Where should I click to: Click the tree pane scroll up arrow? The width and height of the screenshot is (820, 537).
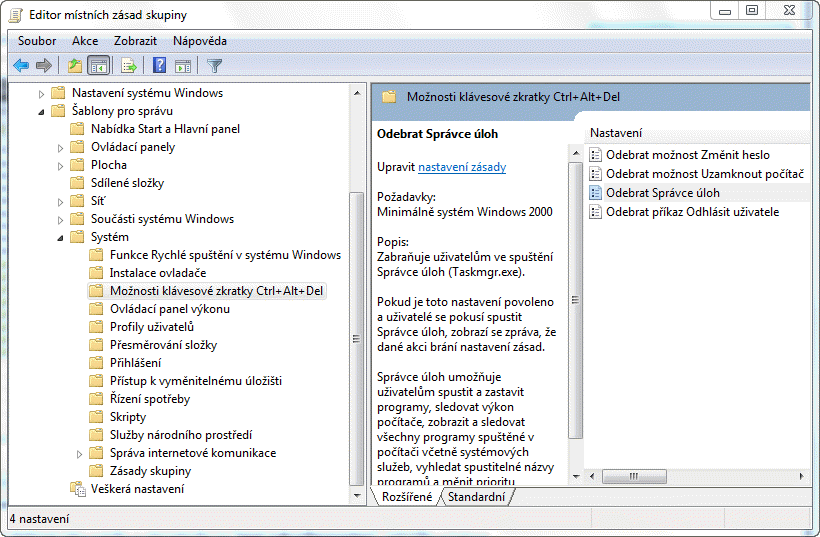tap(357, 93)
